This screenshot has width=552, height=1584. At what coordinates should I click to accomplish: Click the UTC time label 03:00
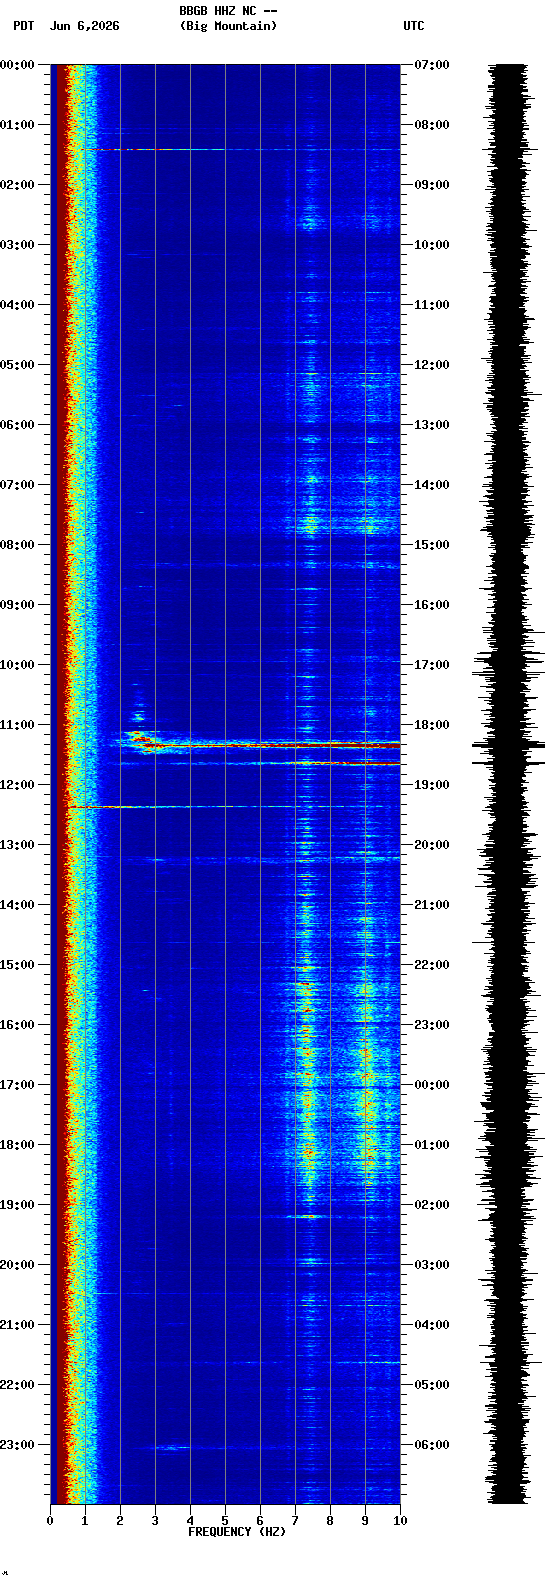[432, 1265]
